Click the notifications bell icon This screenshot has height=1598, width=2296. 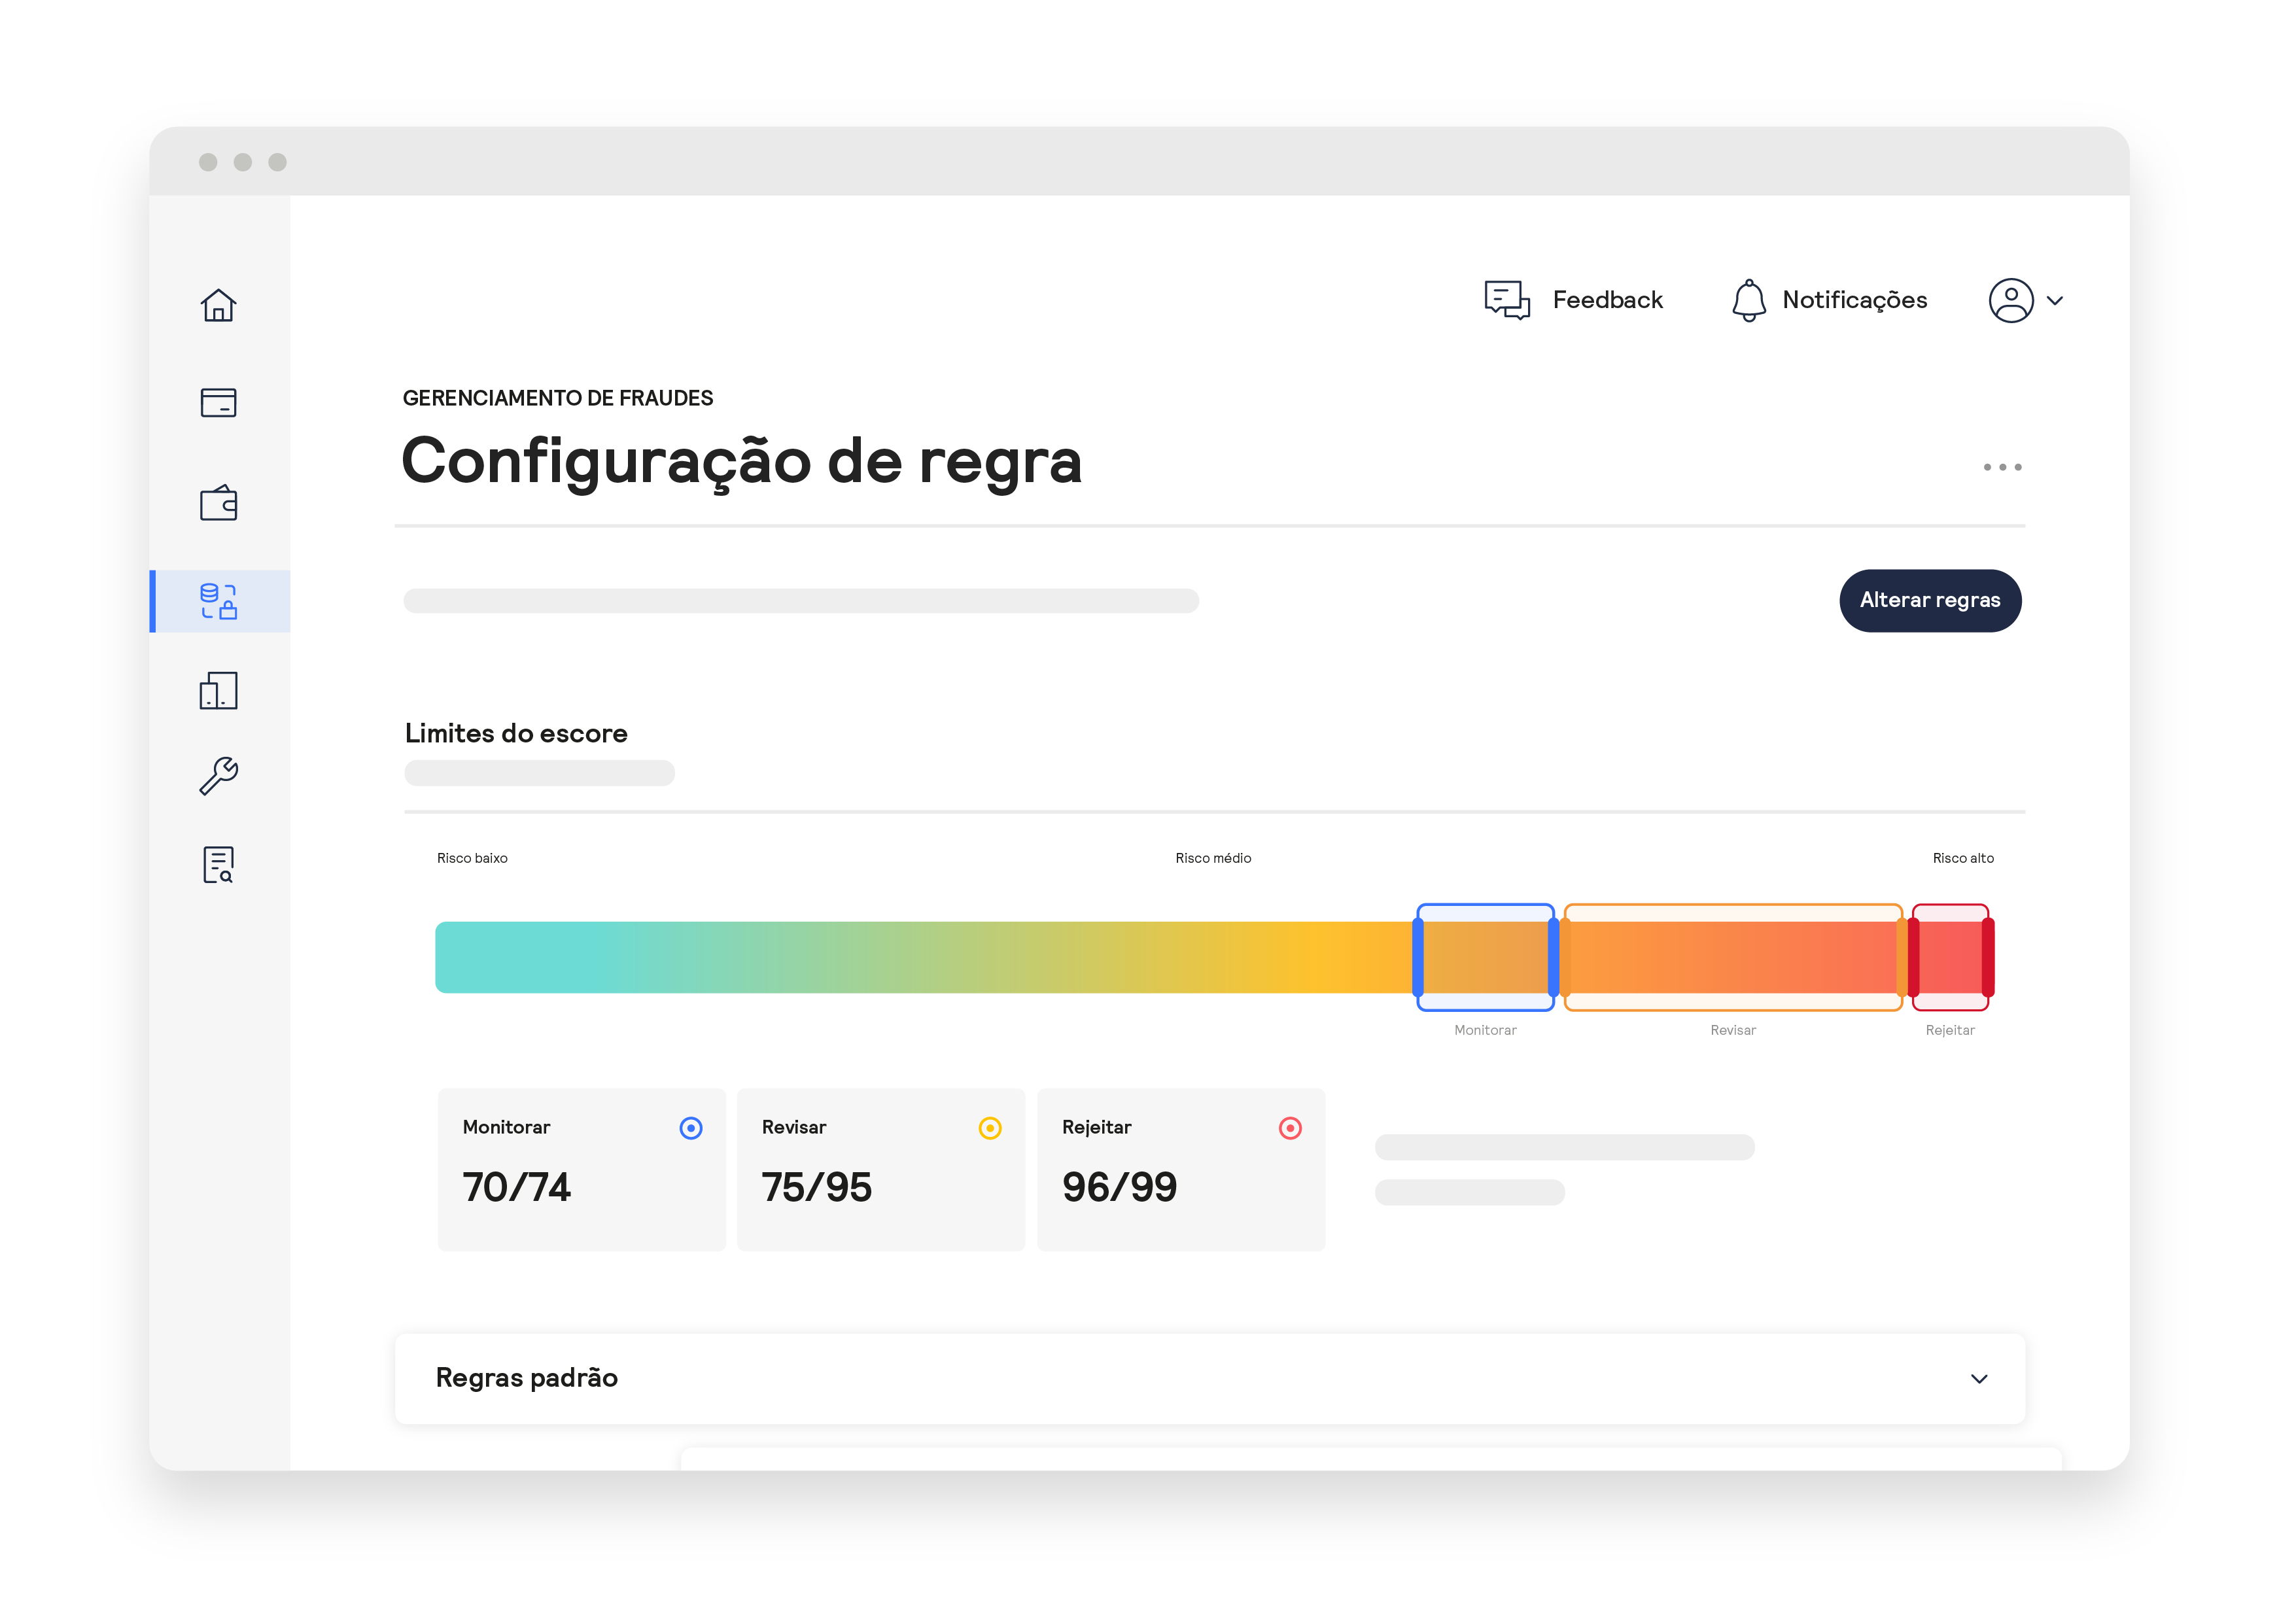[1749, 299]
